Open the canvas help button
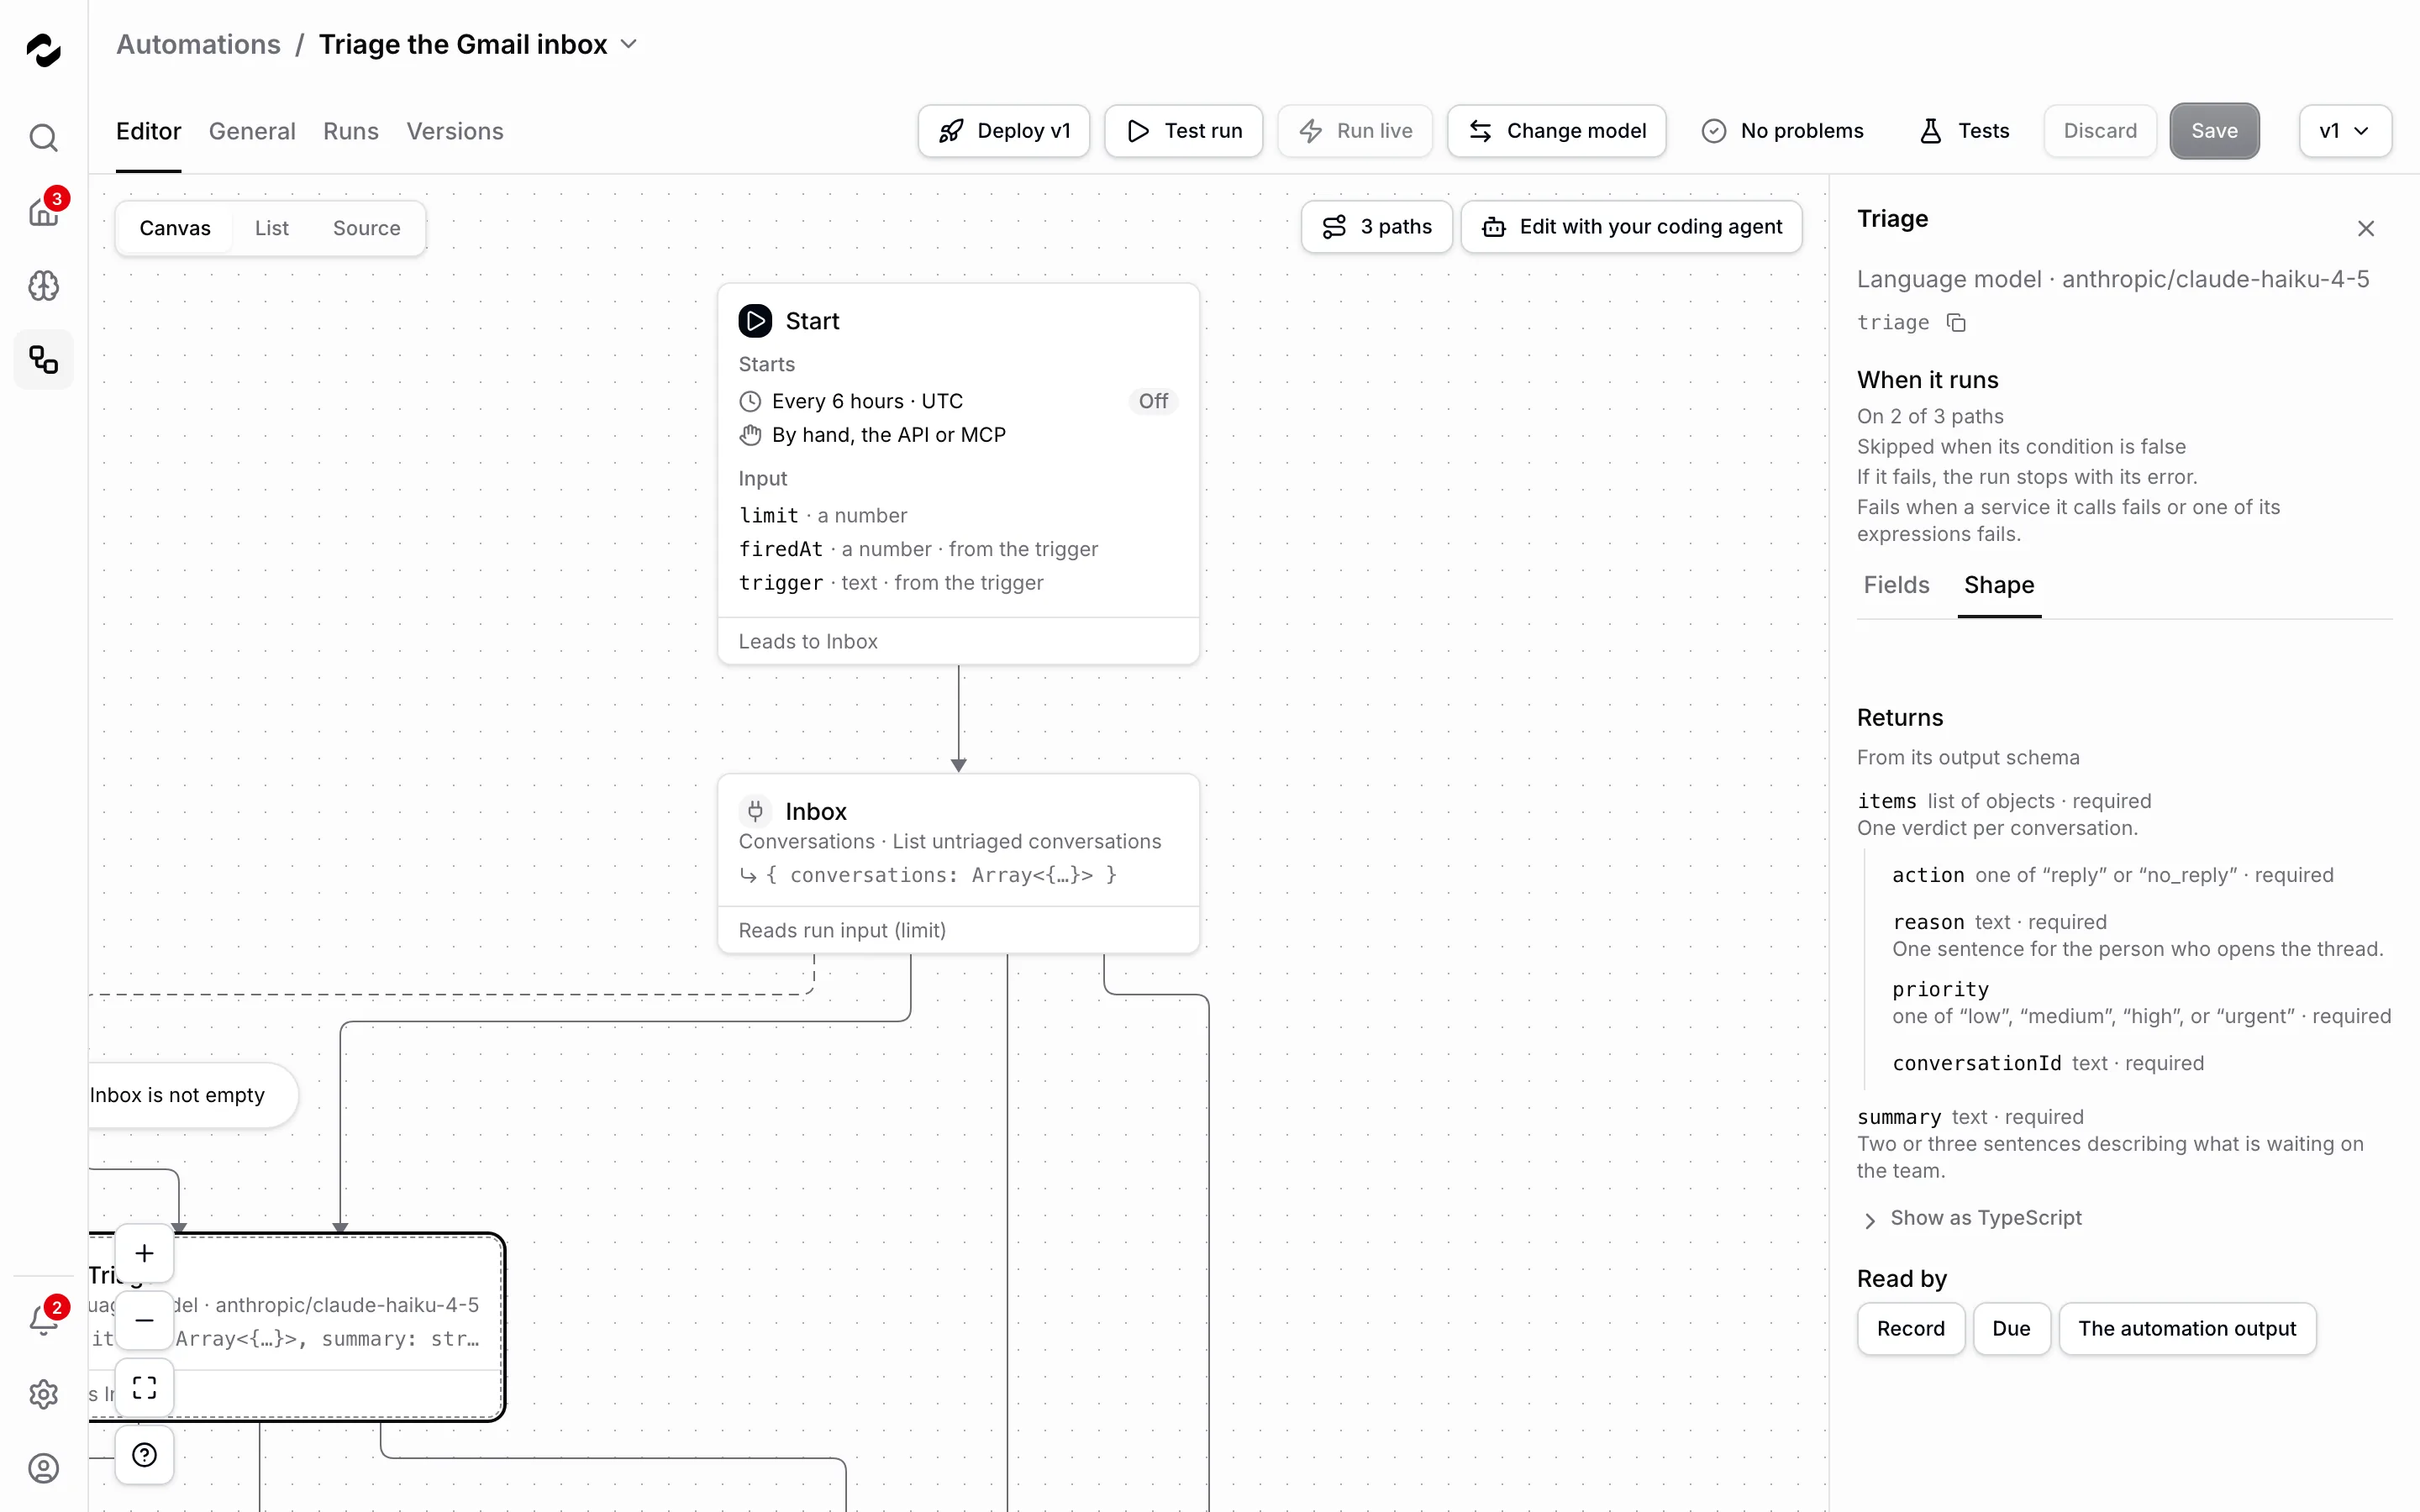Image resolution: width=2420 pixels, height=1512 pixels. coord(144,1454)
